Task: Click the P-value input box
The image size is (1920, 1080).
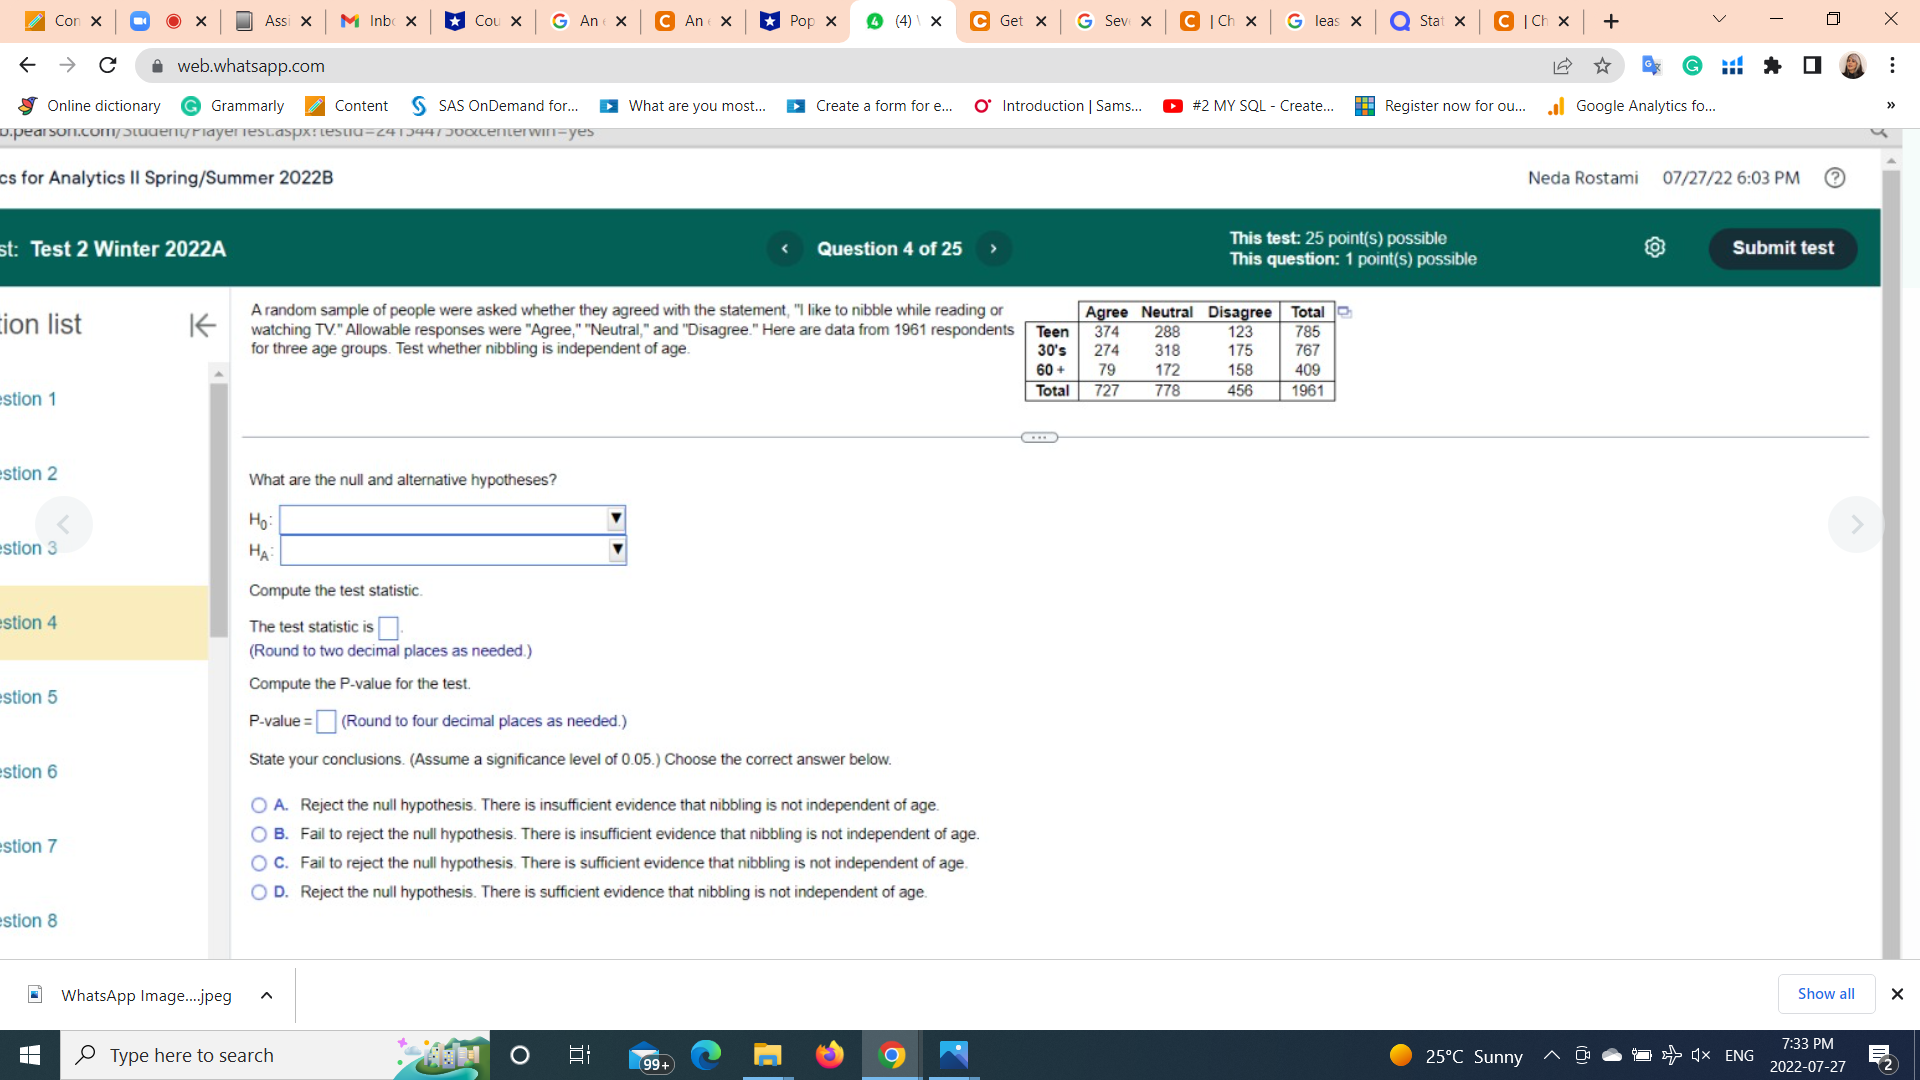Action: [326, 721]
